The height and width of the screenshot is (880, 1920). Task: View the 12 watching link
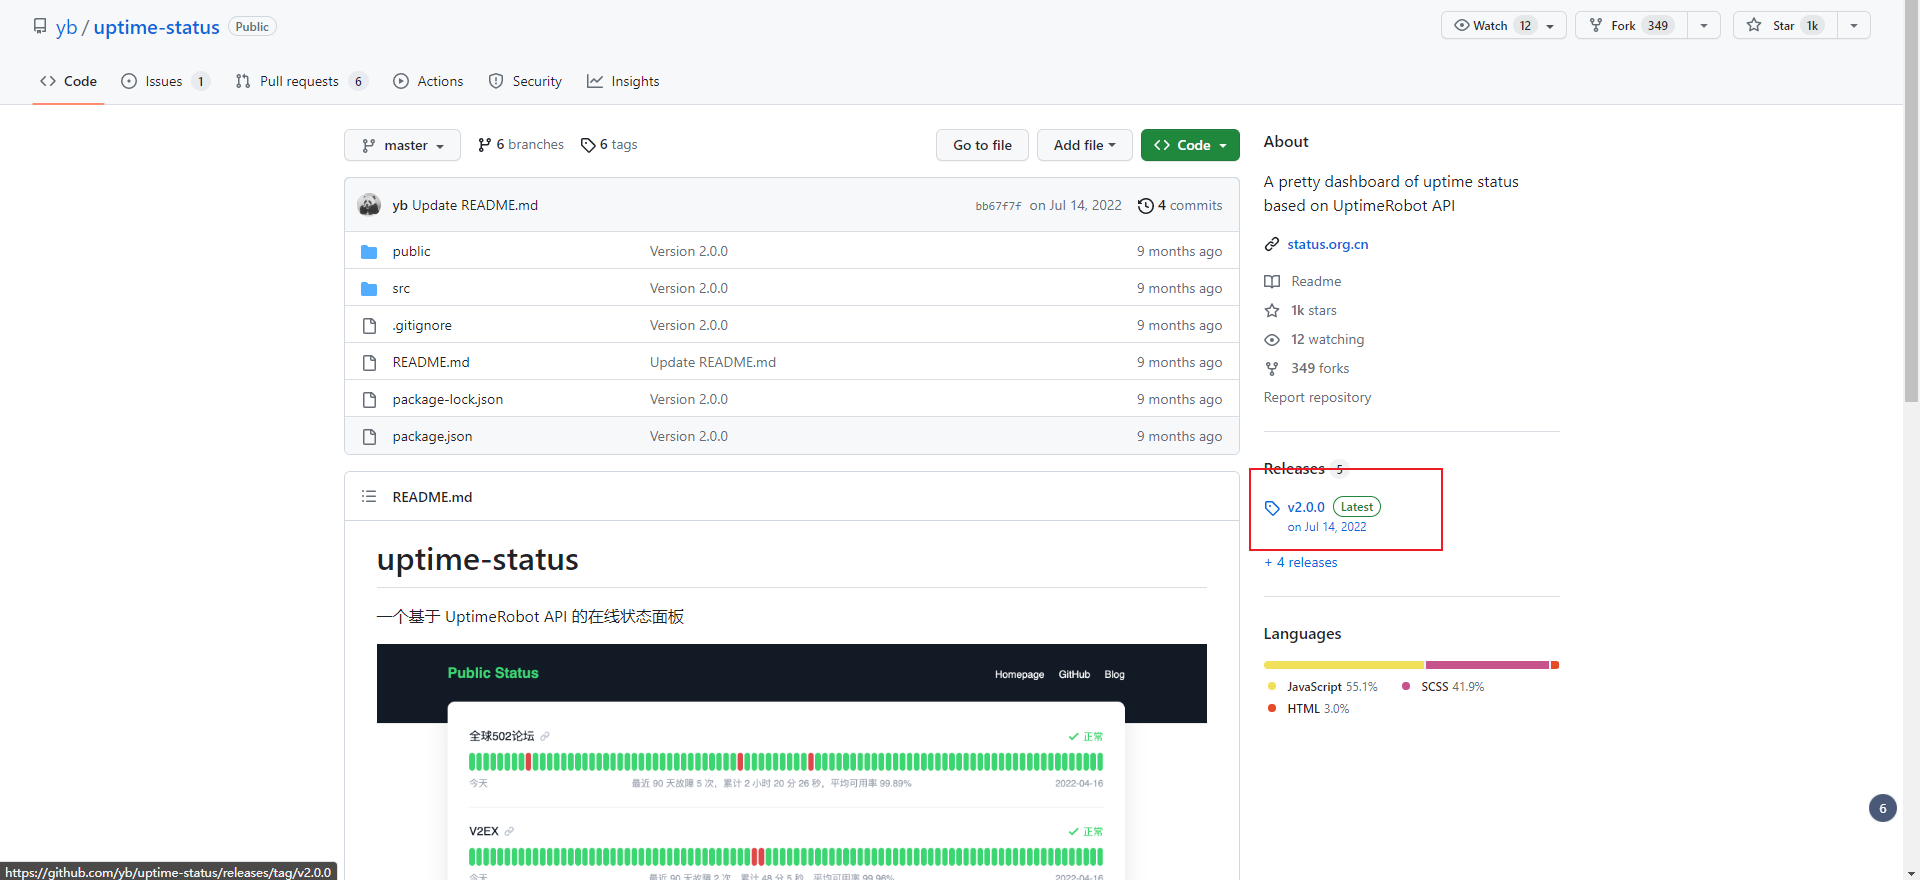[1327, 339]
